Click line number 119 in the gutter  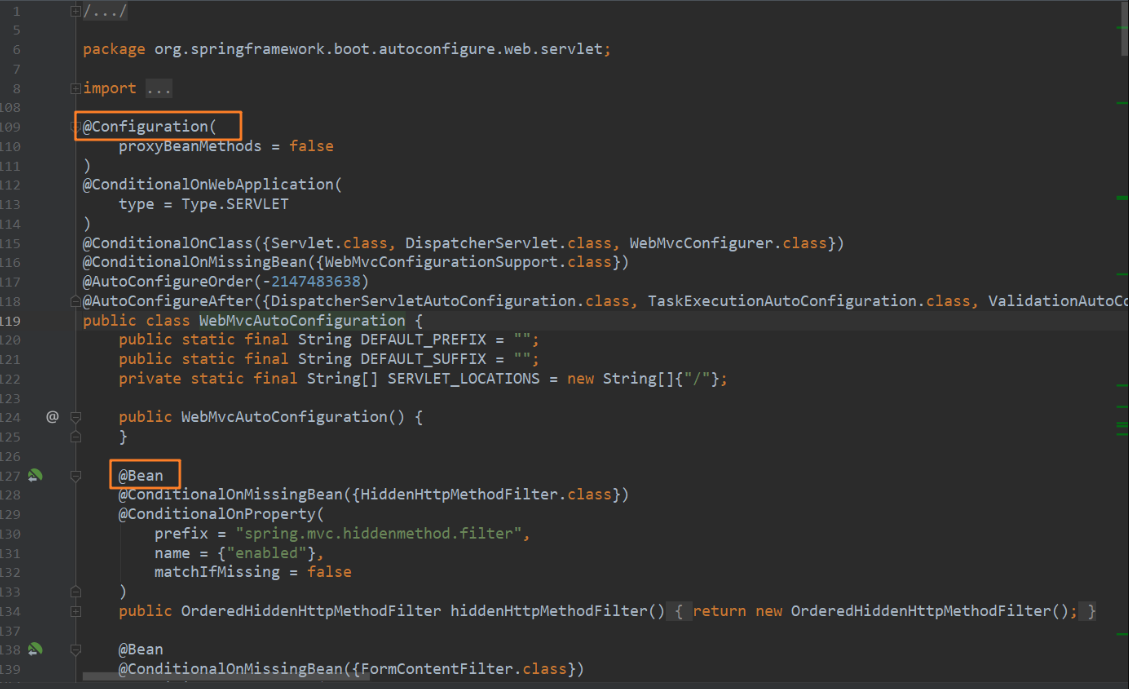point(10,321)
